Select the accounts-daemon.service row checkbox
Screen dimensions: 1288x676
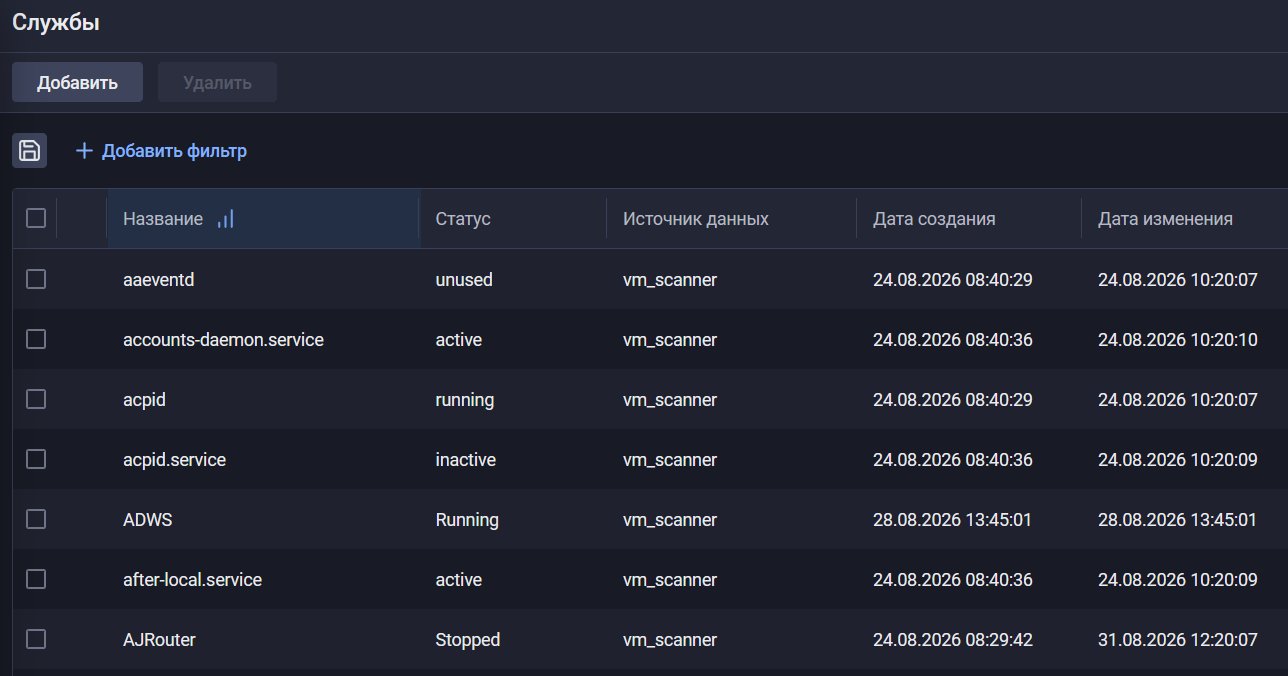[36, 340]
